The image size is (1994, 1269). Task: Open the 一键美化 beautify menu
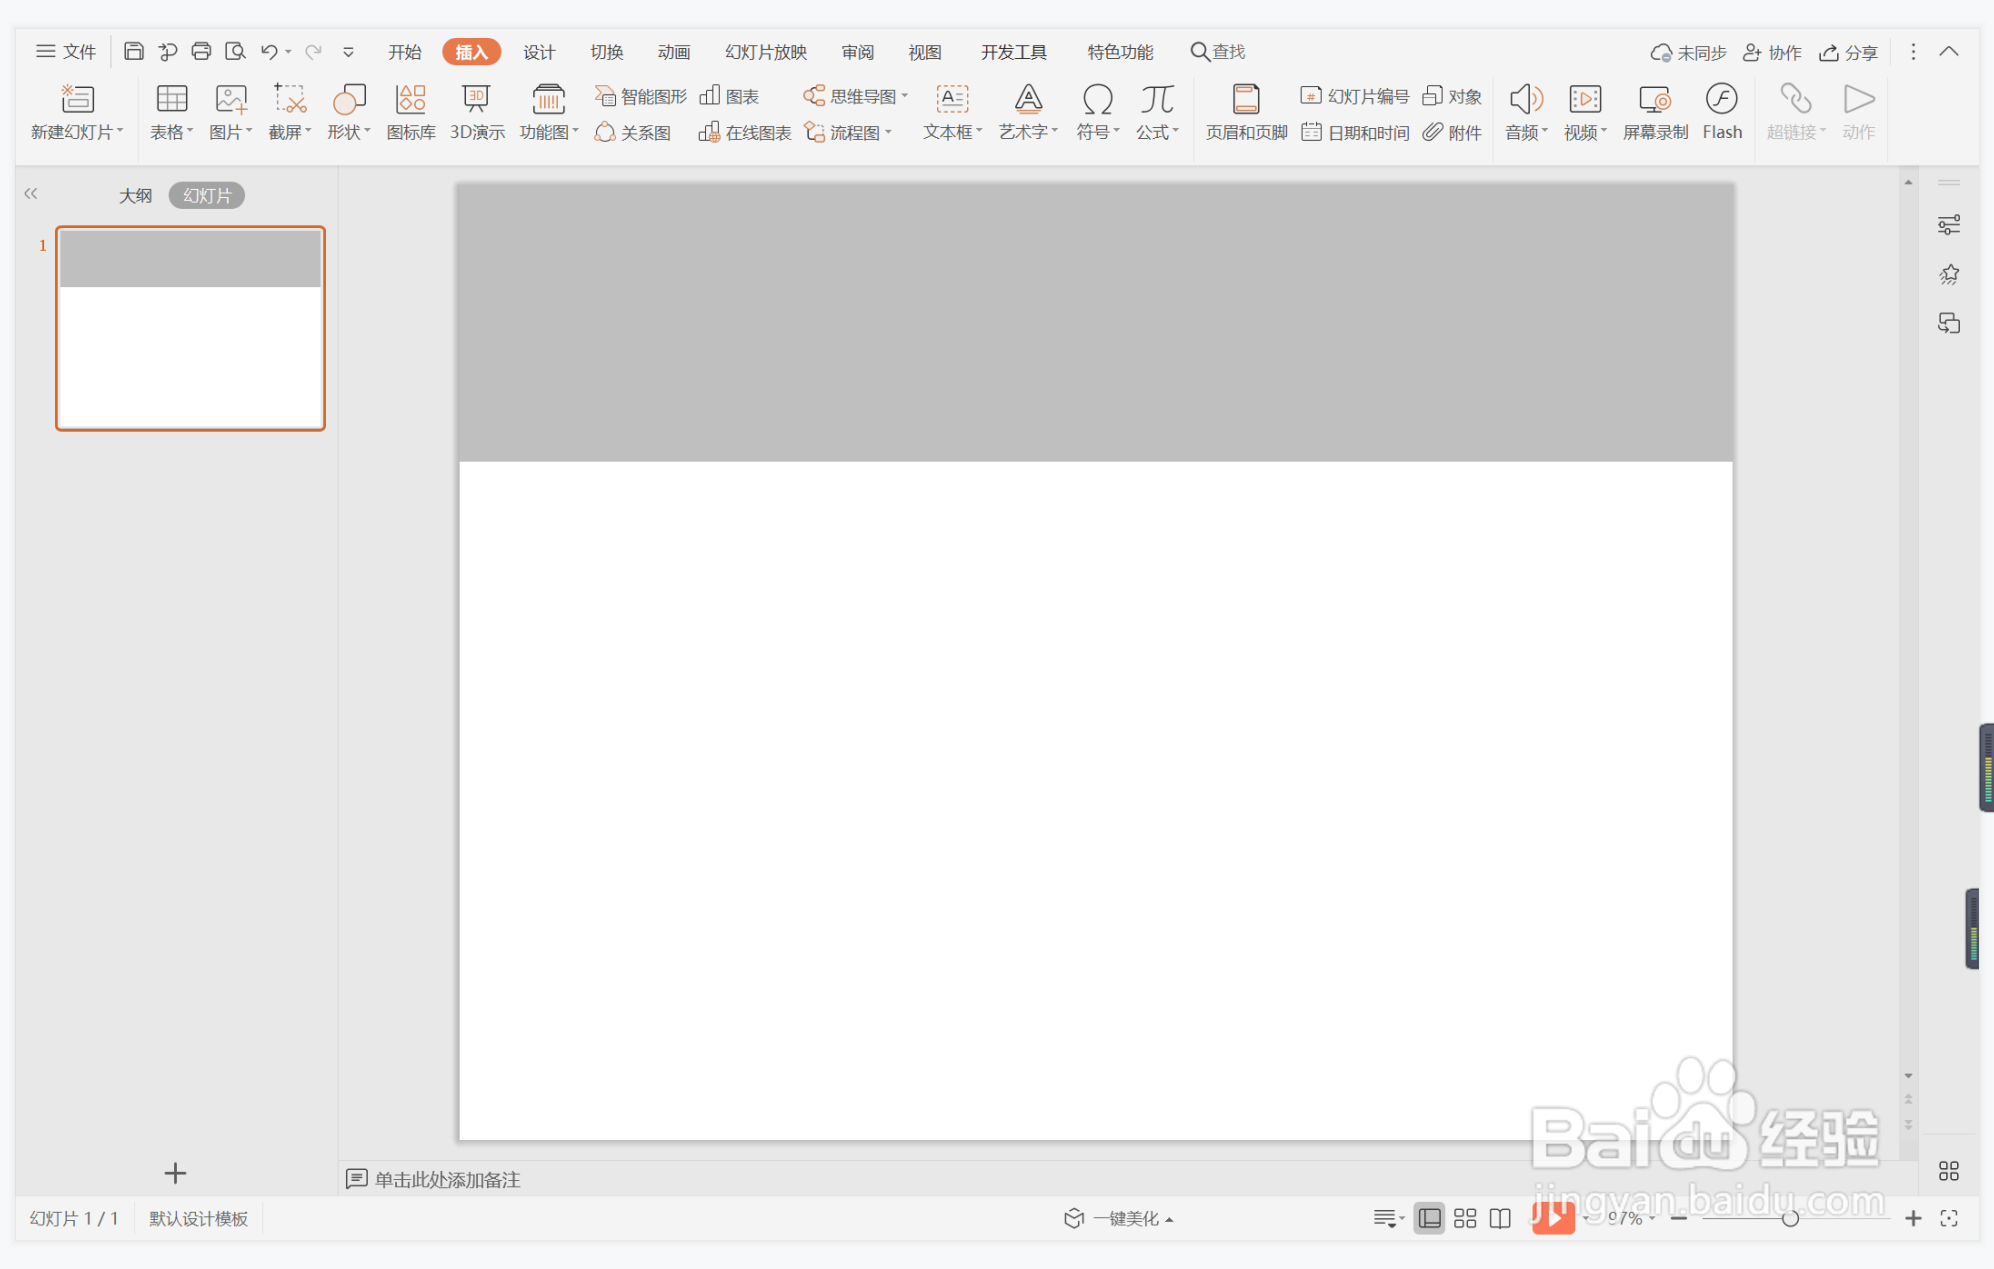click(x=1119, y=1218)
